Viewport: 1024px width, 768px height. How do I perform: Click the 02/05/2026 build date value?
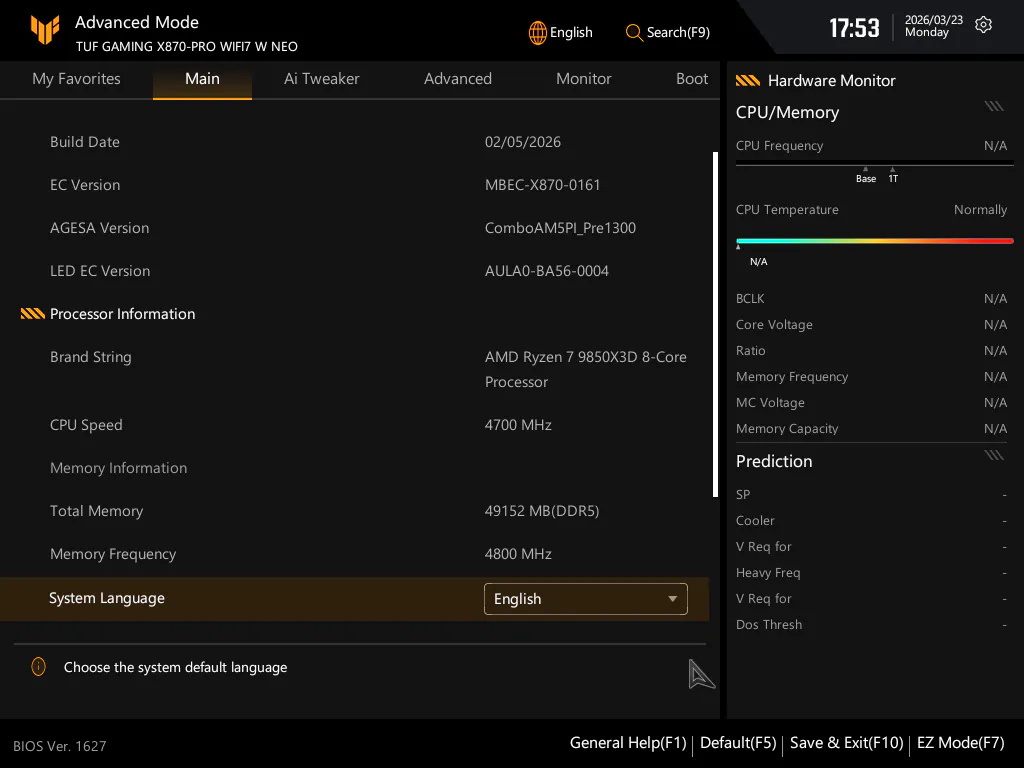point(522,142)
